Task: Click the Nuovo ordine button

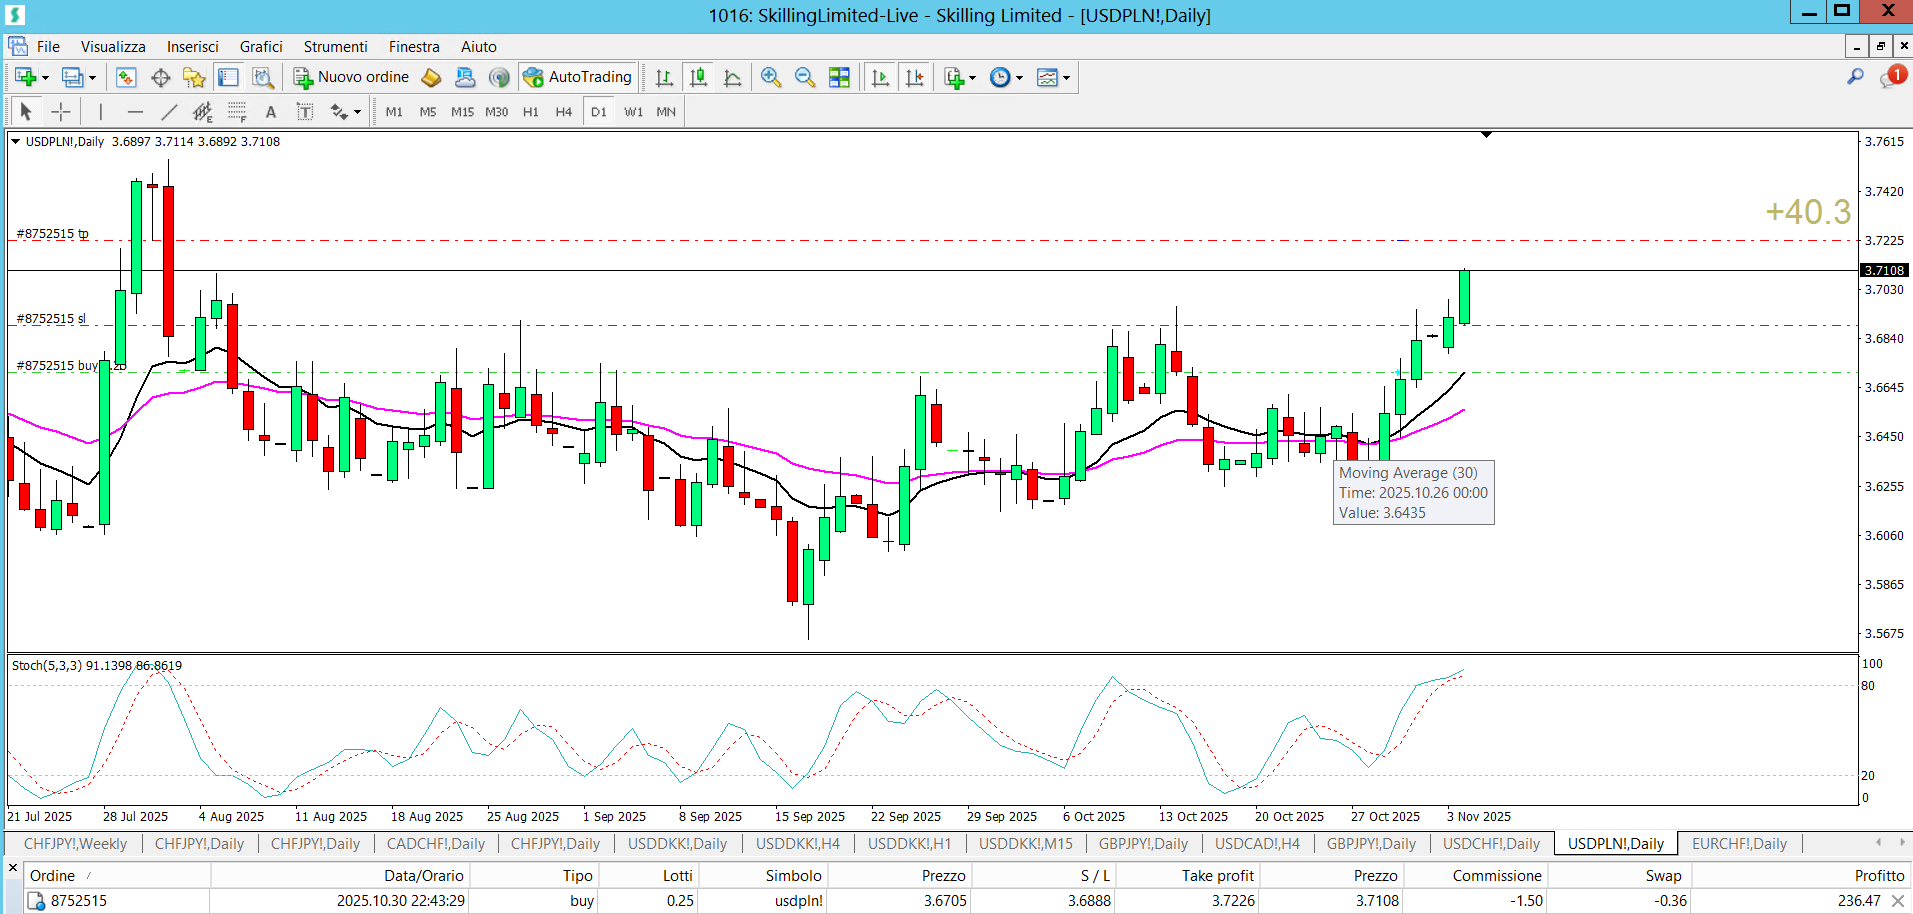Action: tap(352, 77)
